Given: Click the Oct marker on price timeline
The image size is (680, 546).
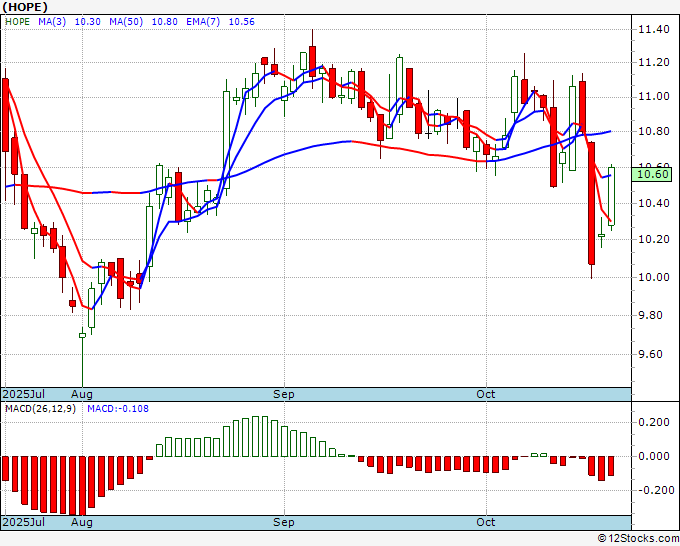Looking at the screenshot, I should tap(485, 394).
